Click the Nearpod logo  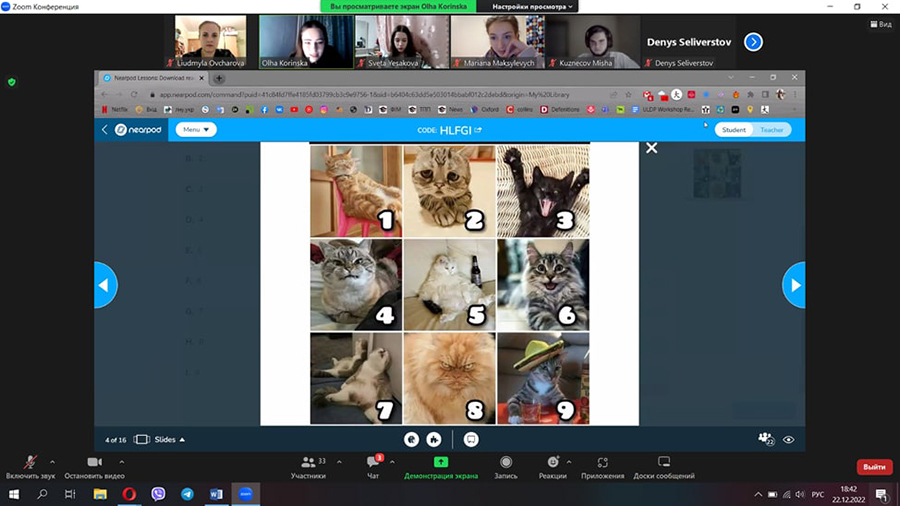coord(138,130)
